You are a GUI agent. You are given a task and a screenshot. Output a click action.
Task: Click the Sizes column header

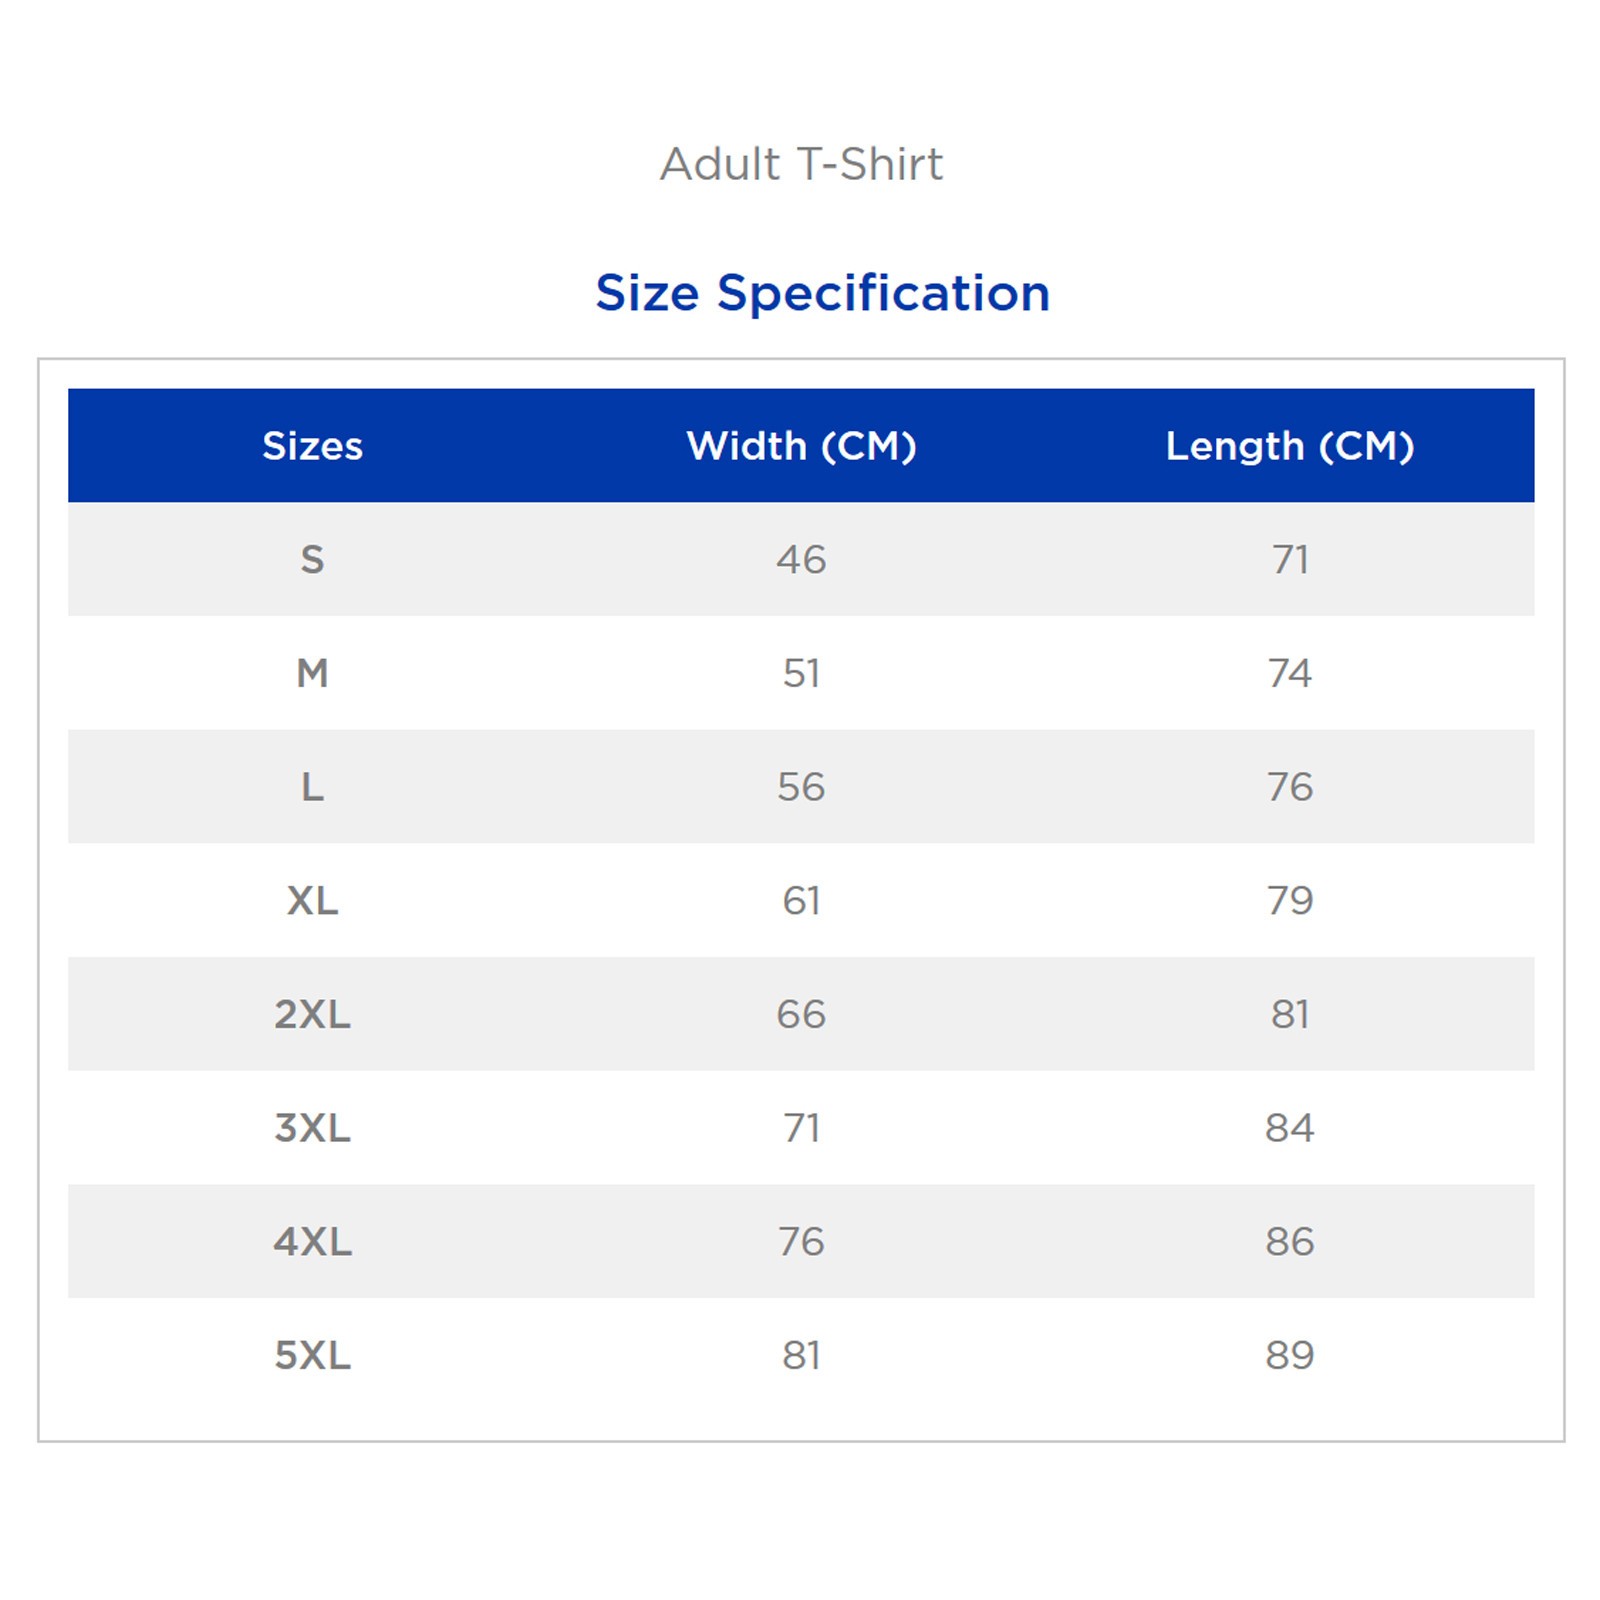[x=312, y=446]
